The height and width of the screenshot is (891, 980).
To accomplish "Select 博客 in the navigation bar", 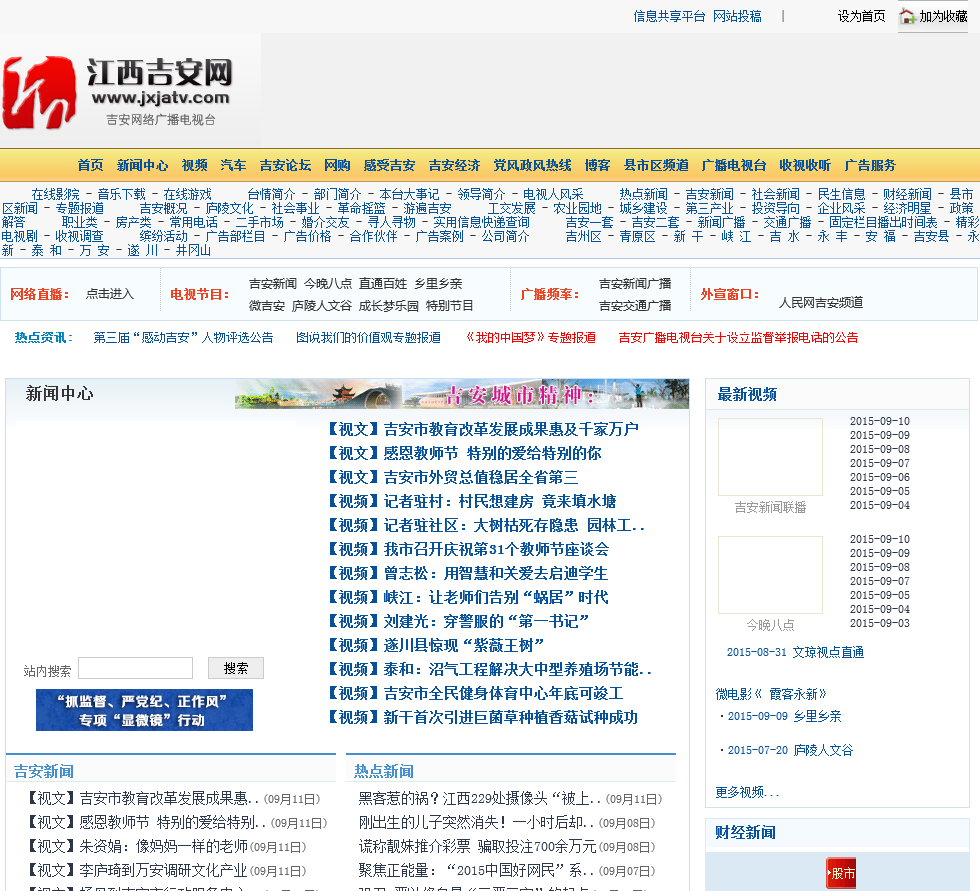I will click(597, 165).
